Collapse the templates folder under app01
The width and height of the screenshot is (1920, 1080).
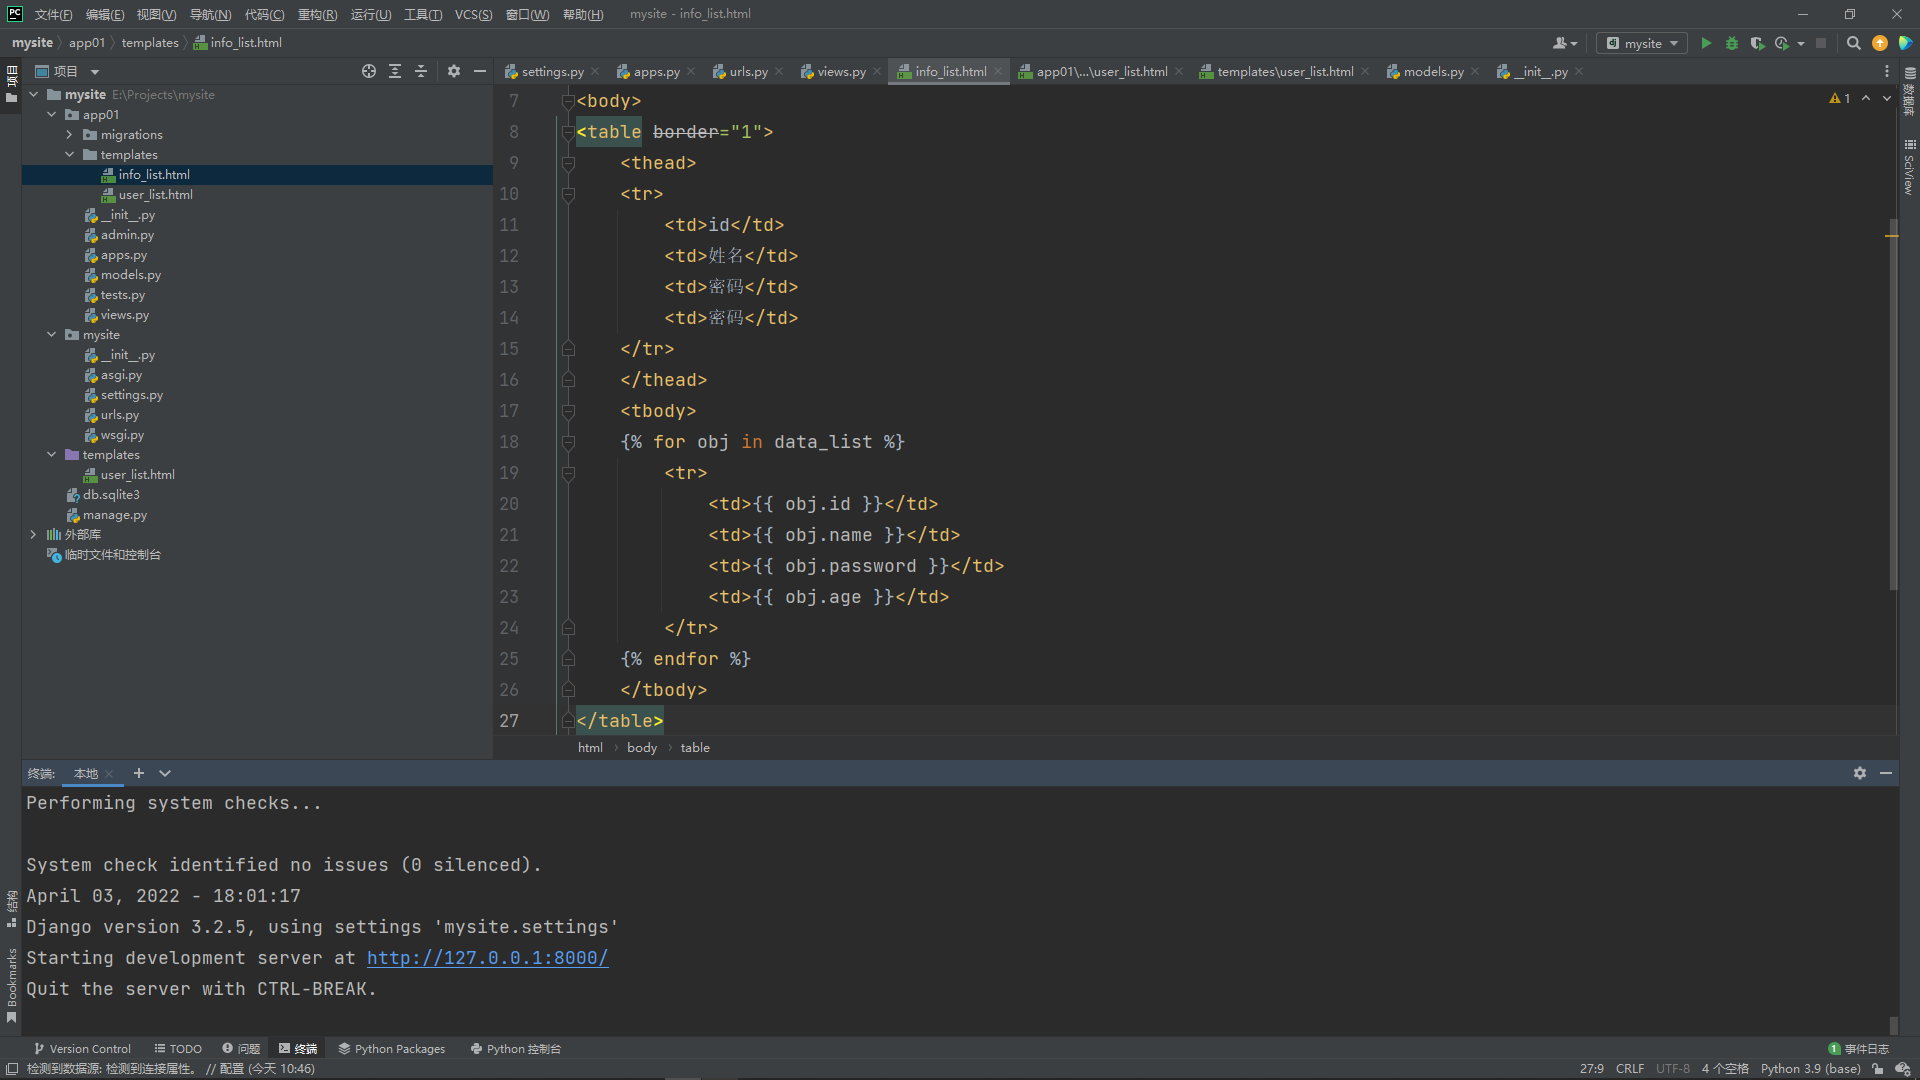70,155
